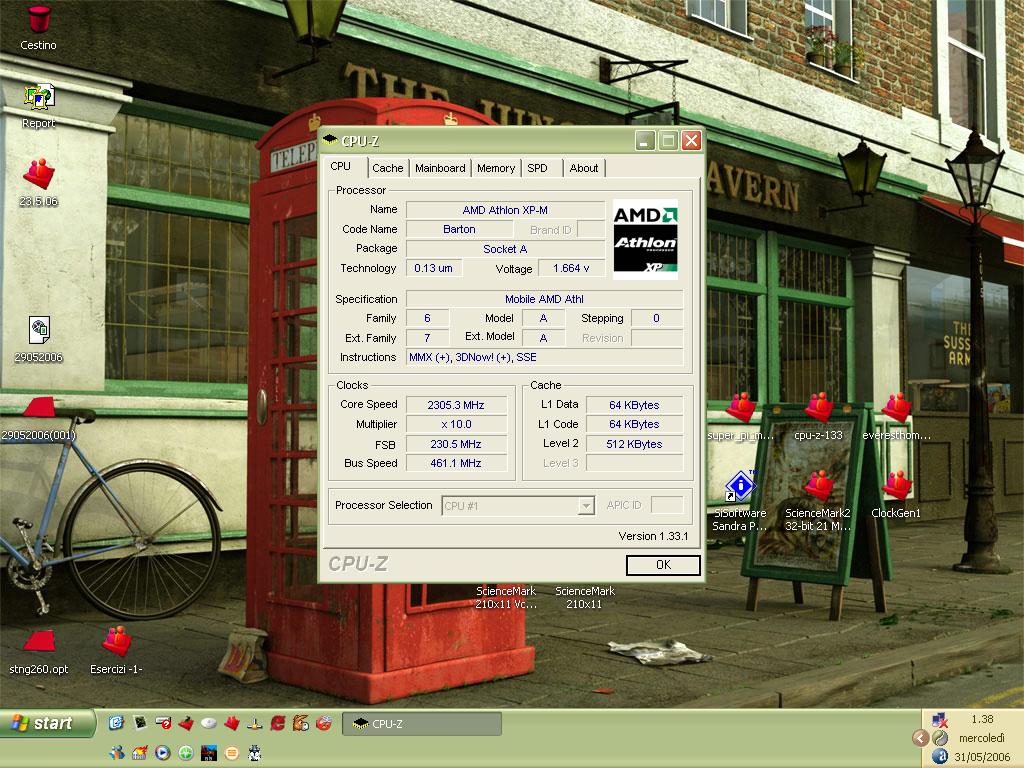Image resolution: width=1024 pixels, height=768 pixels.
Task: Click the Bus Speed value '461.1 MHz'
Action: point(456,463)
